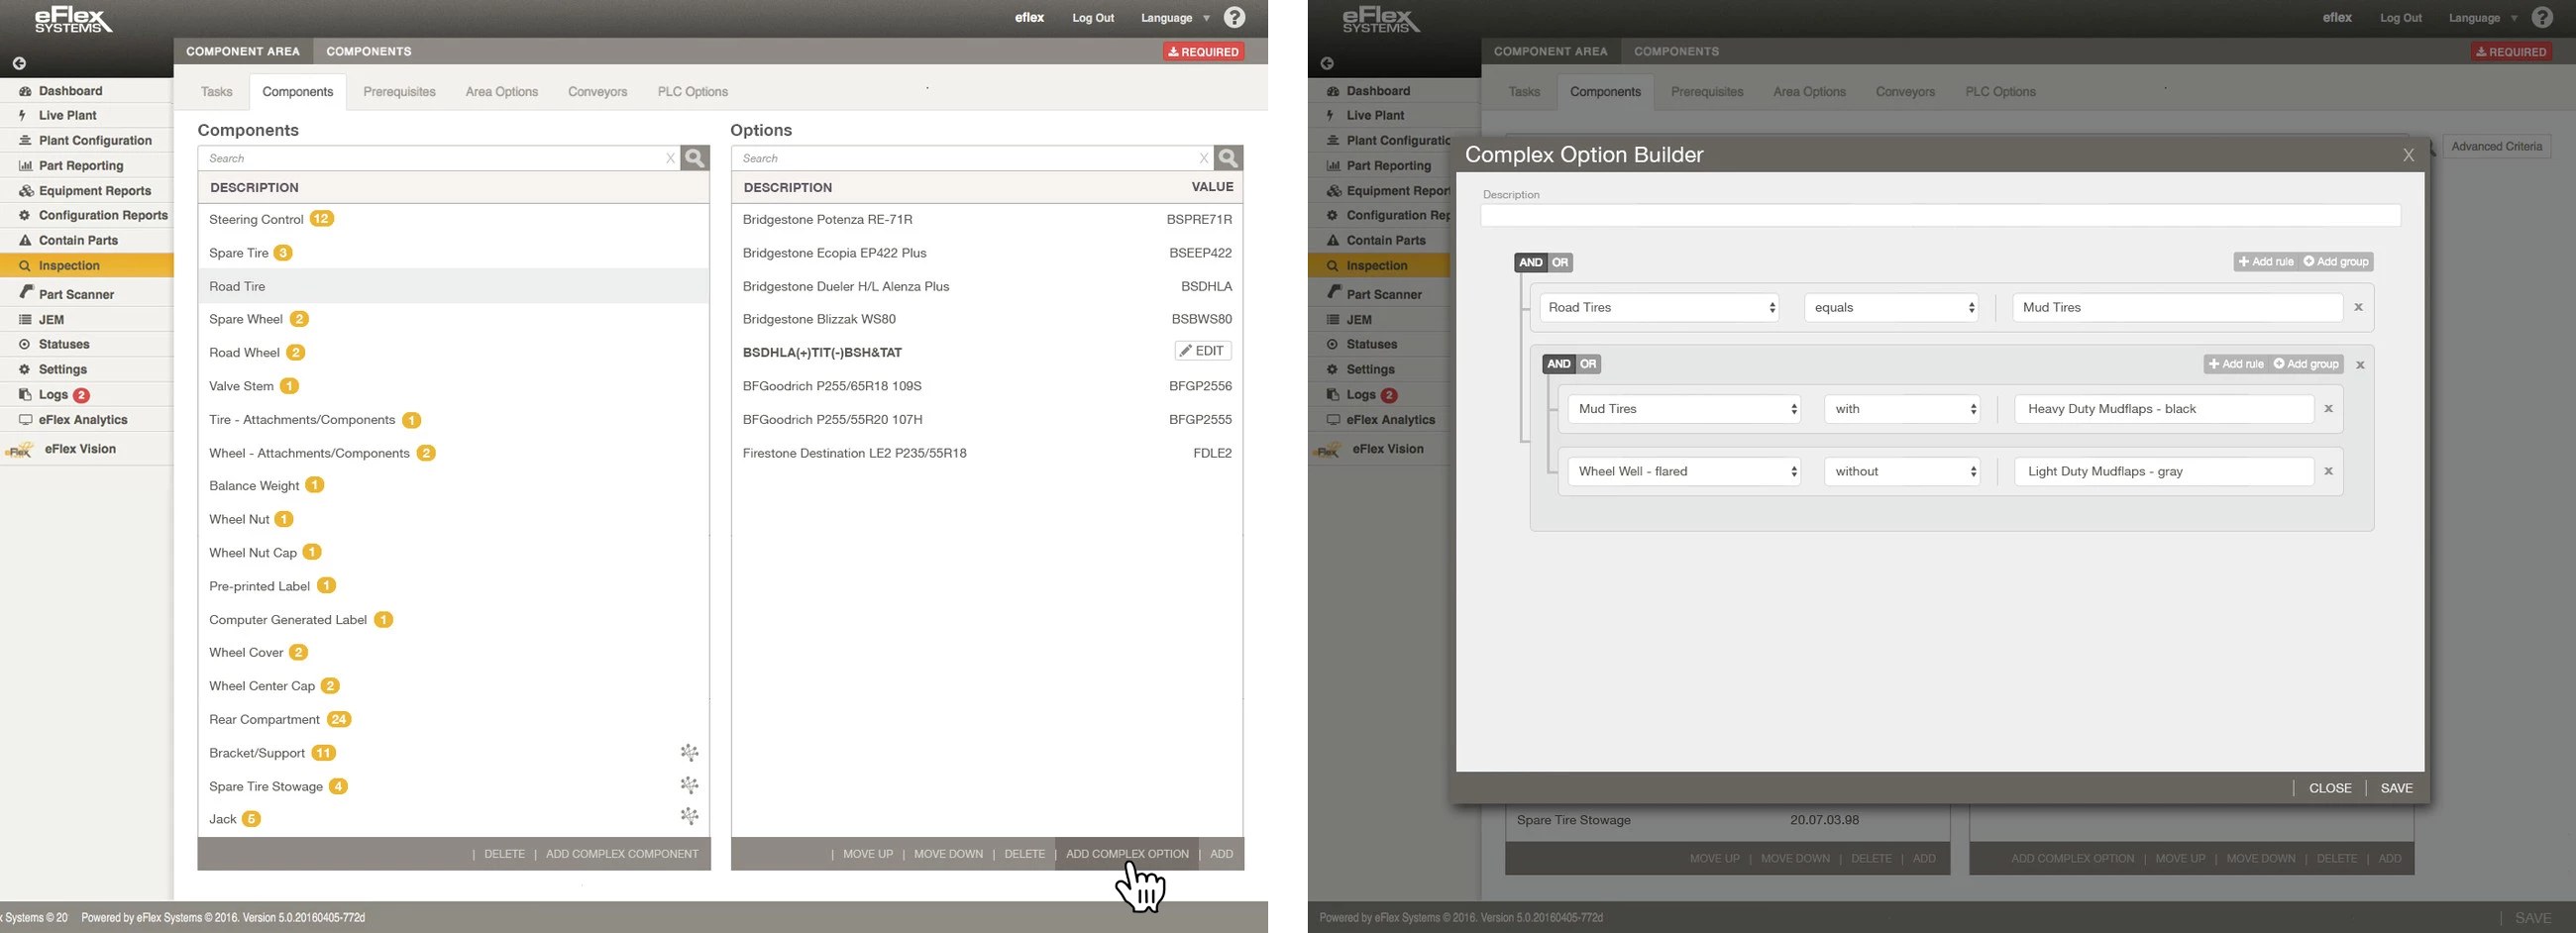Click the ADD COMPLEX OPTION button

tap(1127, 854)
